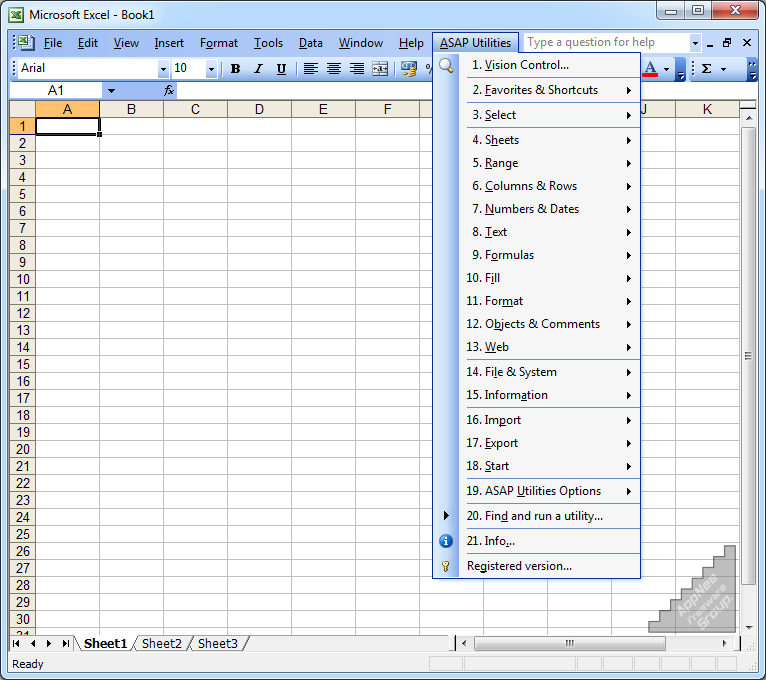Toggle bold formatting
Viewport: 766px width, 680px height.
(235, 69)
